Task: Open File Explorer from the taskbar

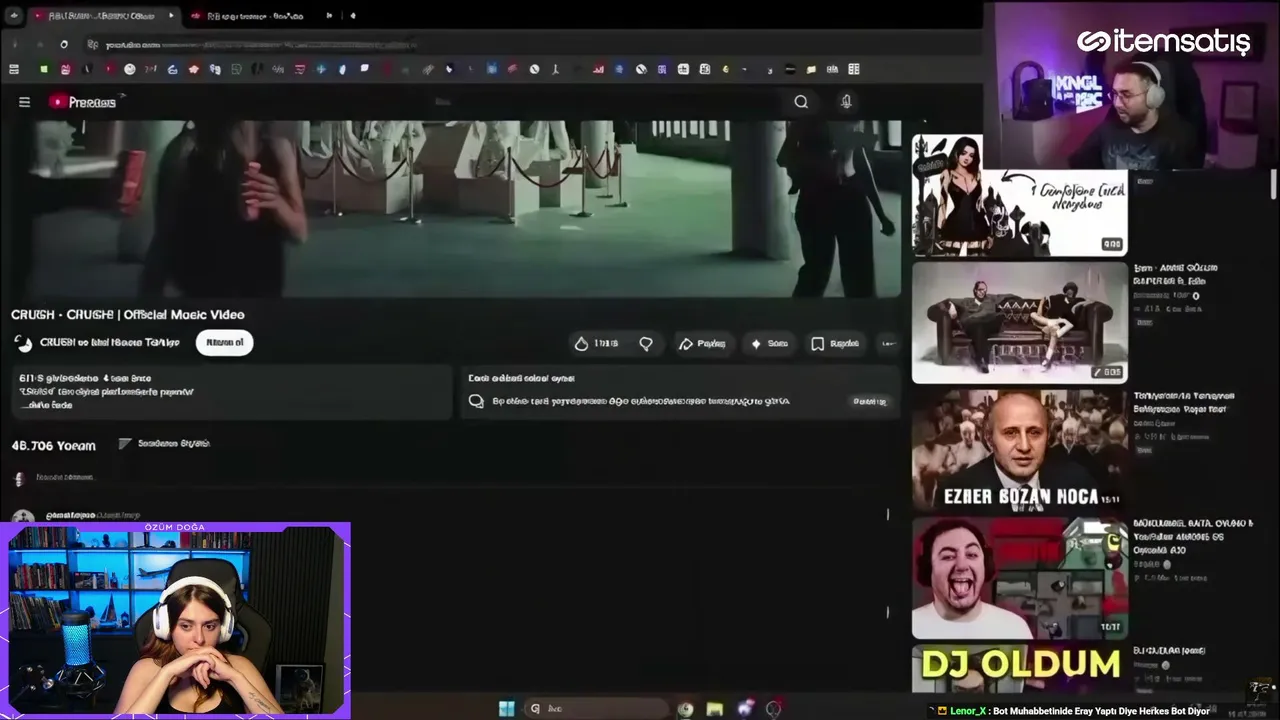Action: [x=714, y=709]
